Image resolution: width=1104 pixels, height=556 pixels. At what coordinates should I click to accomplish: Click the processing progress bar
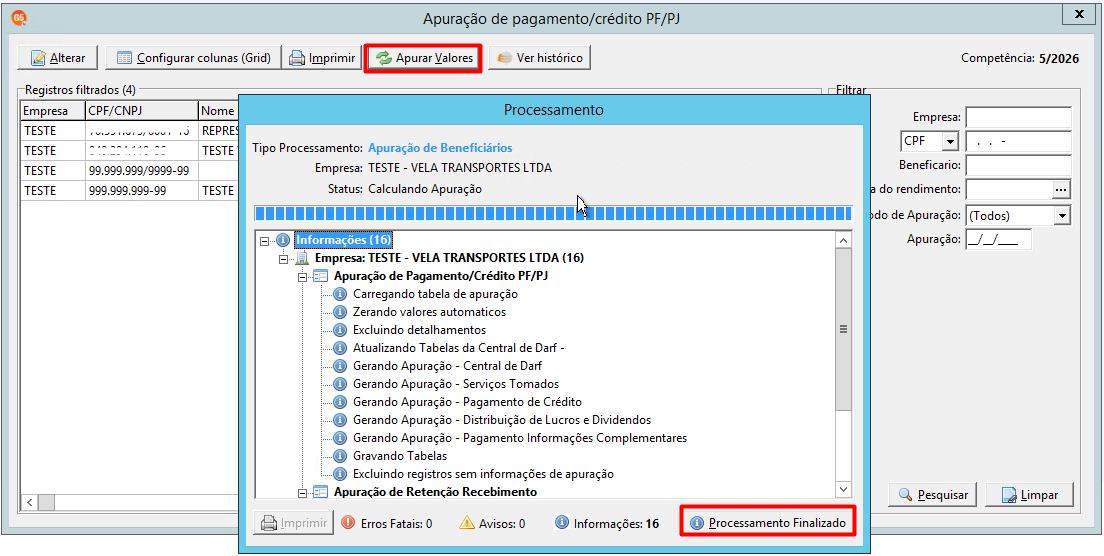point(553,214)
